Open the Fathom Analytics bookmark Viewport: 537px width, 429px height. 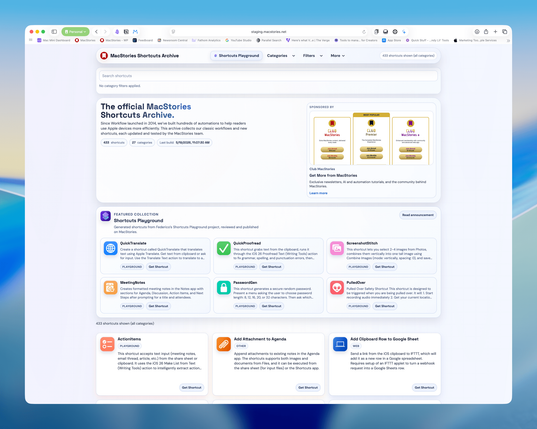206,40
